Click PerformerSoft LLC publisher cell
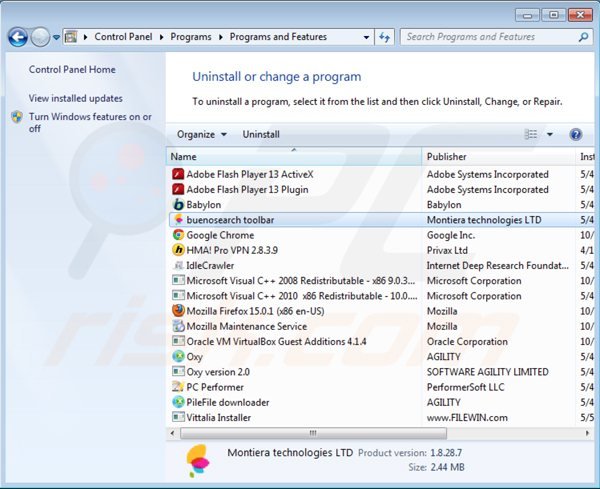The height and width of the screenshot is (489, 600). click(465, 387)
